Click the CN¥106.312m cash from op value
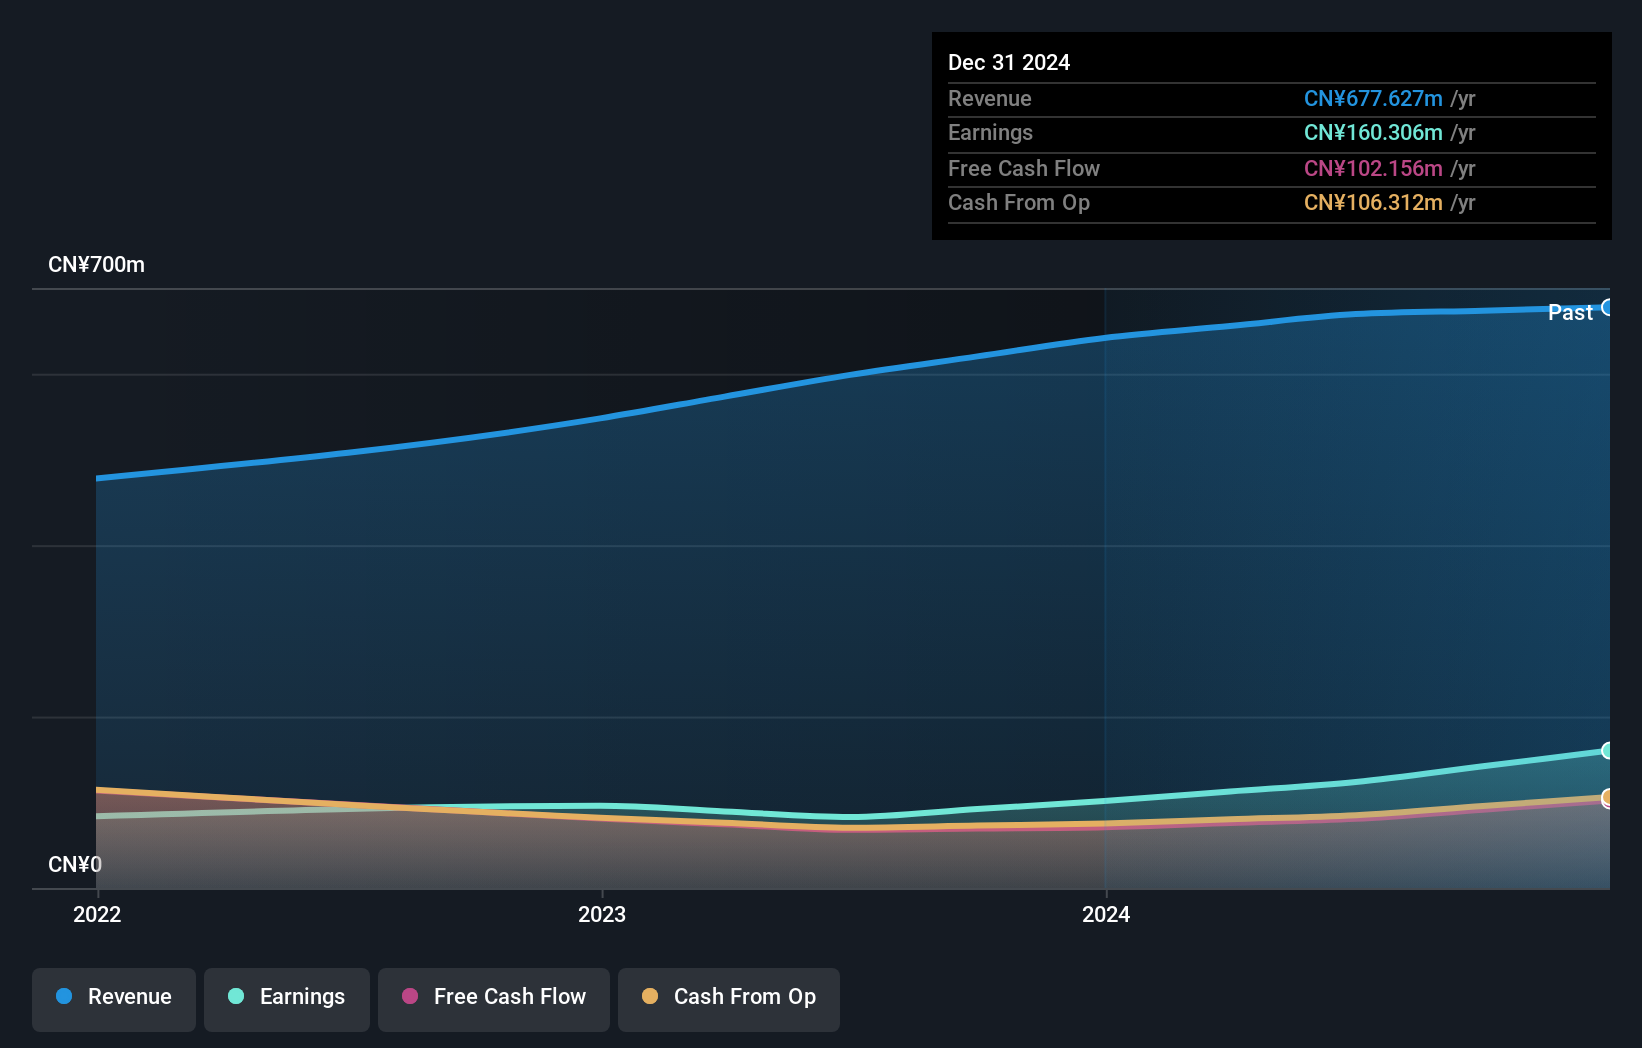This screenshot has width=1642, height=1048. click(1373, 202)
